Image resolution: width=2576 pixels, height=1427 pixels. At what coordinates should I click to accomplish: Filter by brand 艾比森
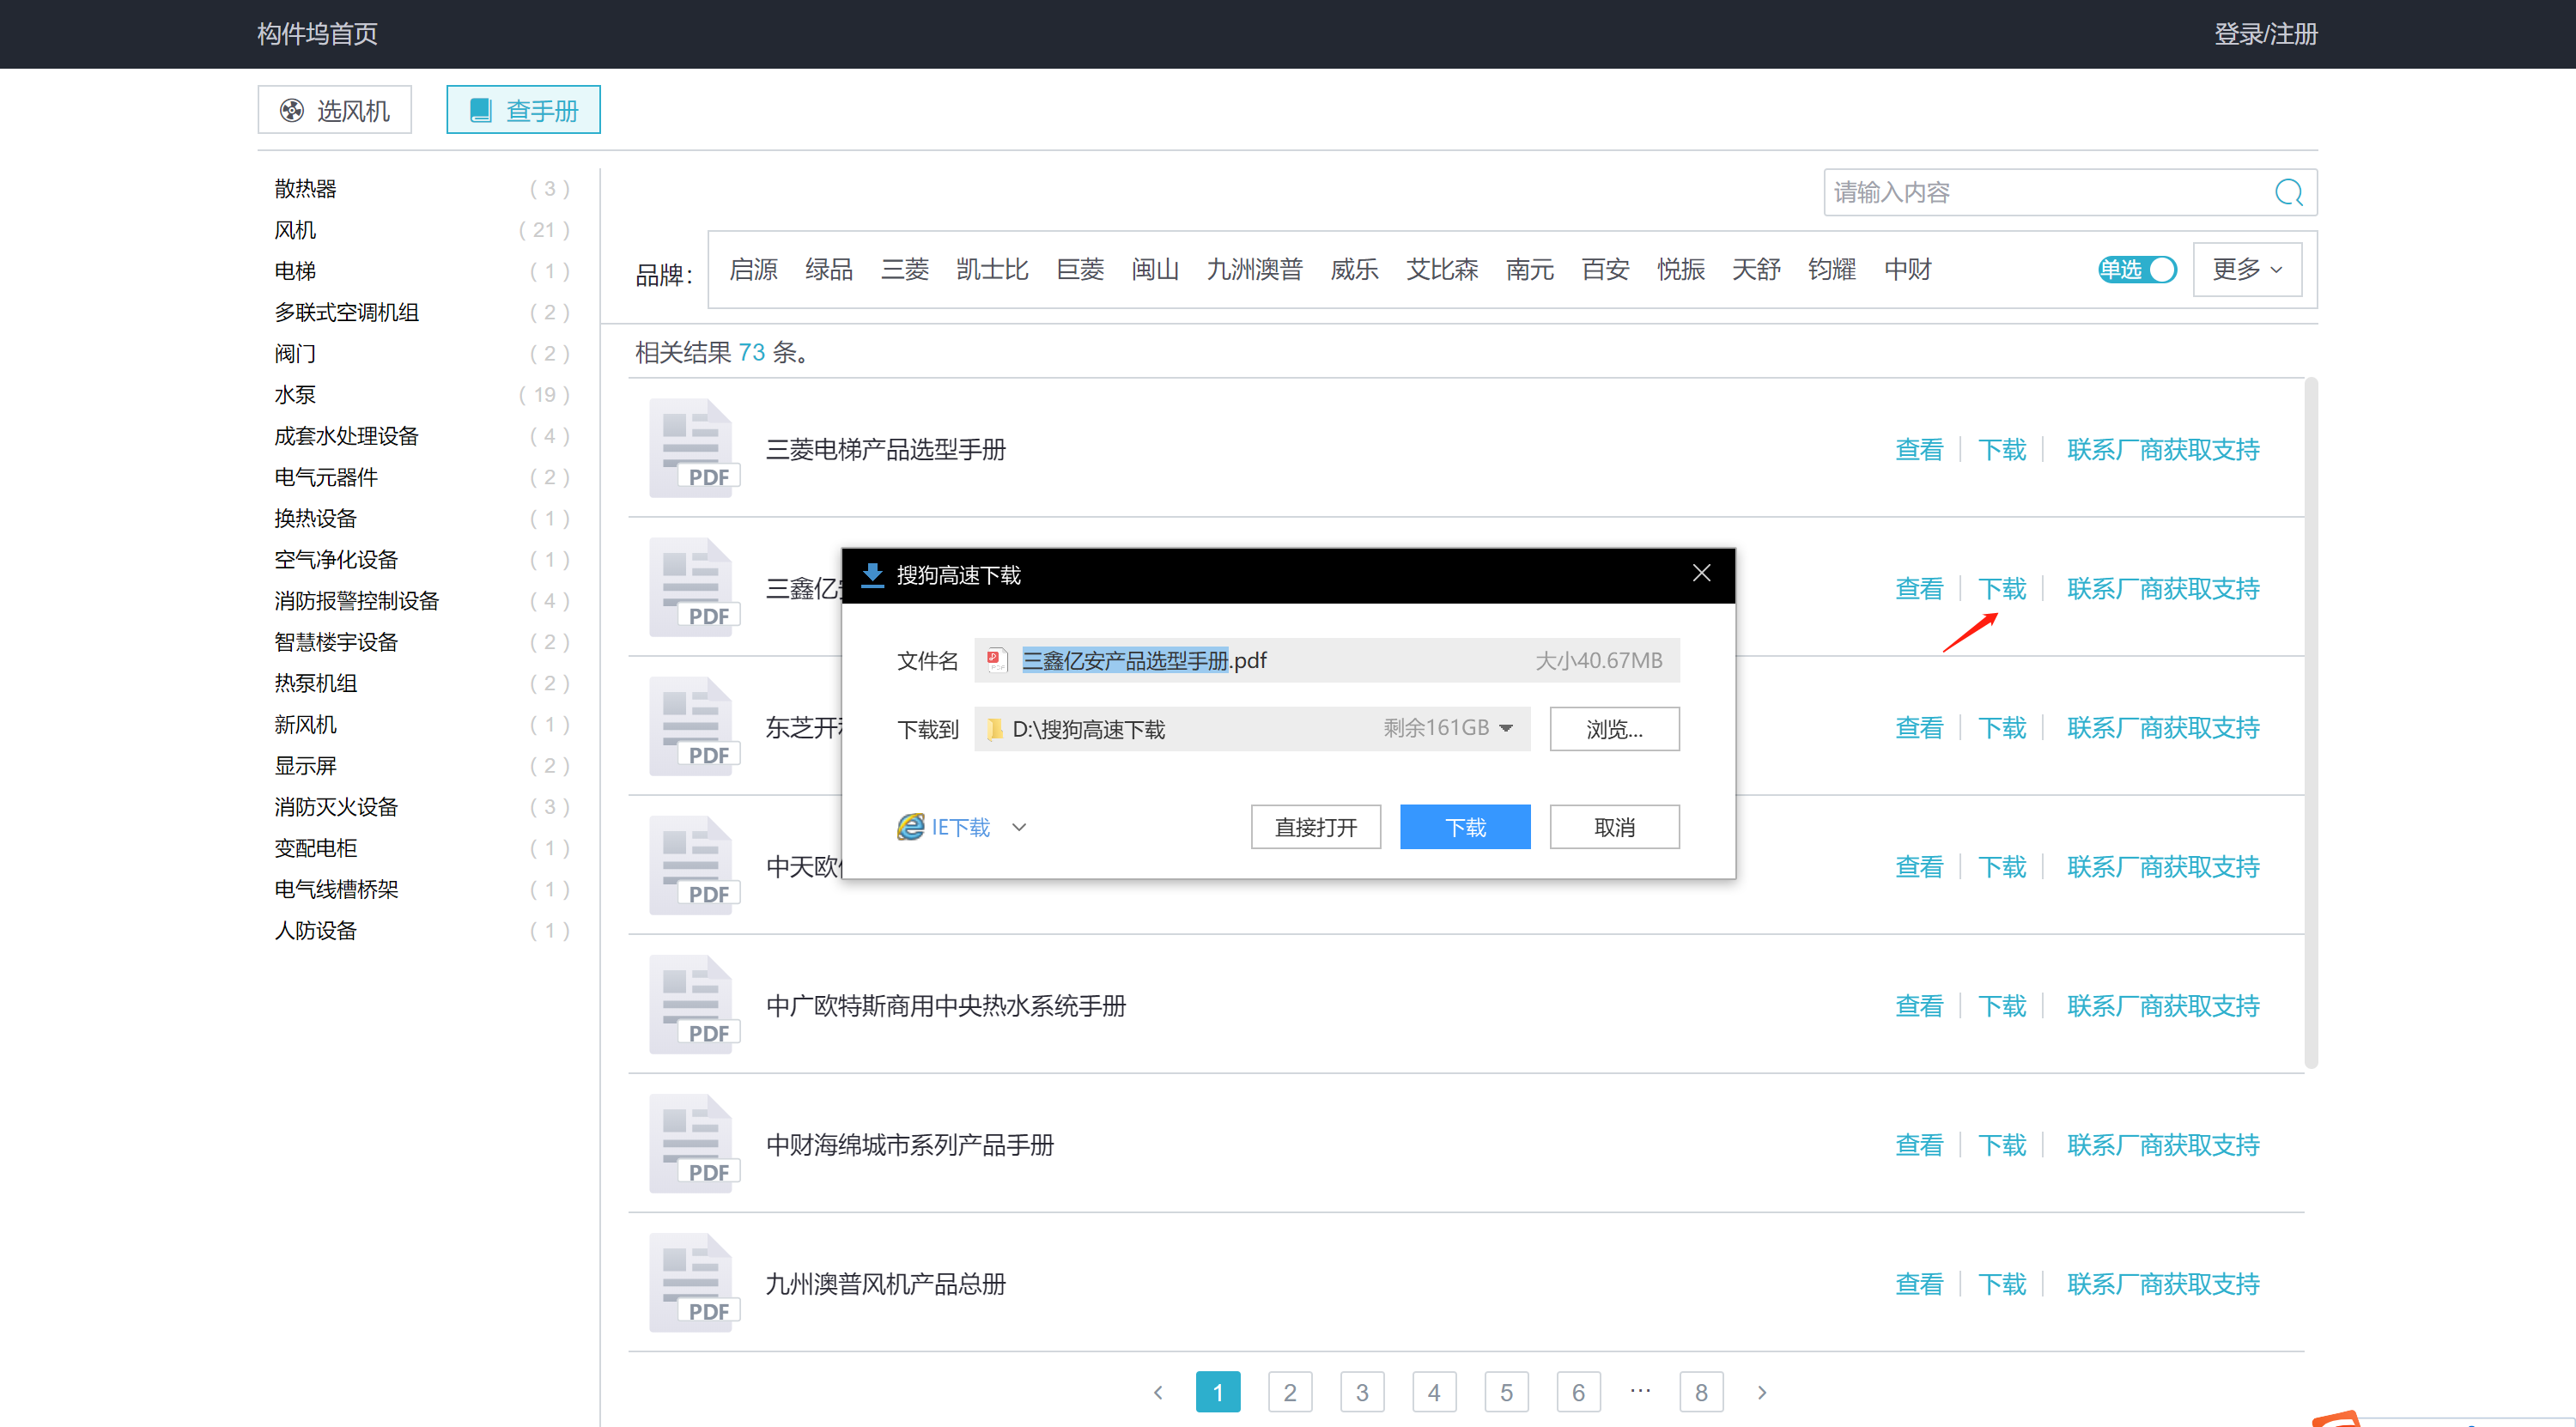pos(1442,269)
